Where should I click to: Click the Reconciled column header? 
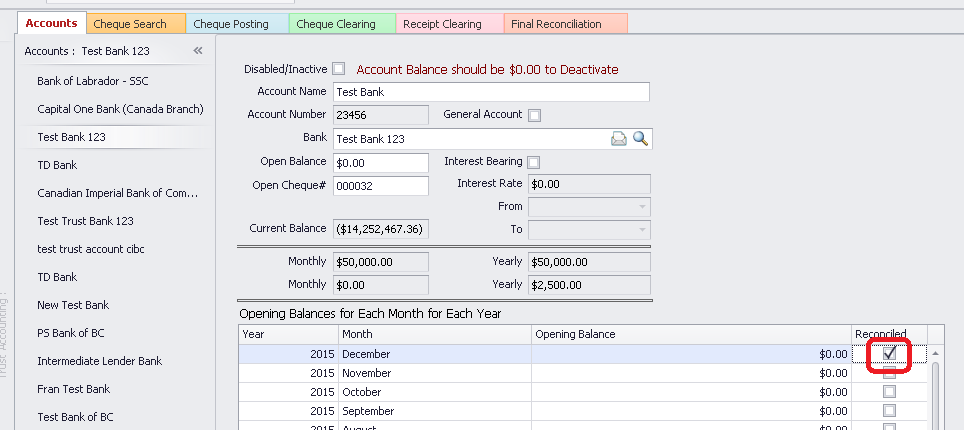click(x=889, y=334)
